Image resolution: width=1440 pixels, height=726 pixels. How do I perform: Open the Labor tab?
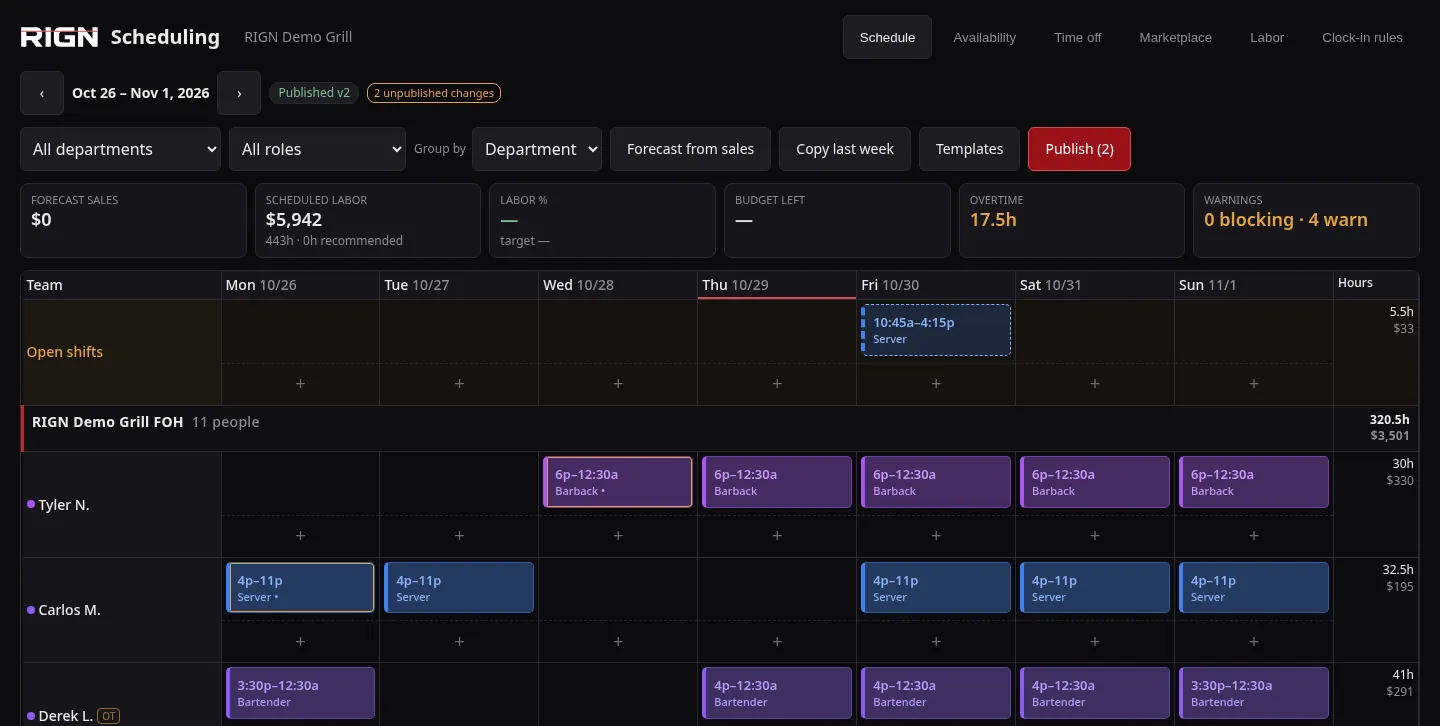point(1267,37)
